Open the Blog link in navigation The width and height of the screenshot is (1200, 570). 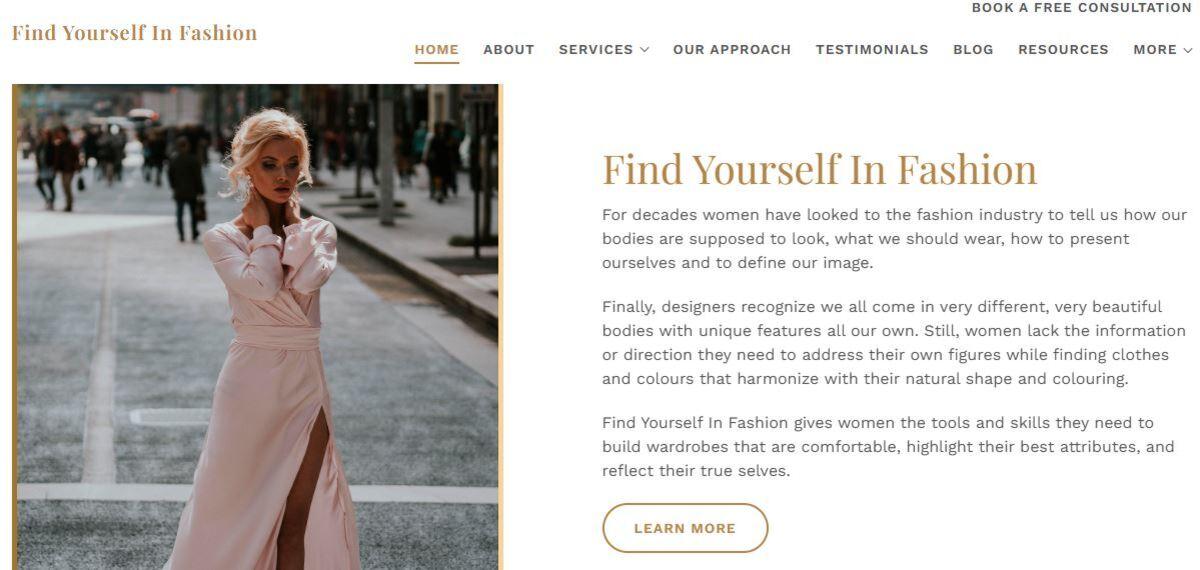coord(973,49)
